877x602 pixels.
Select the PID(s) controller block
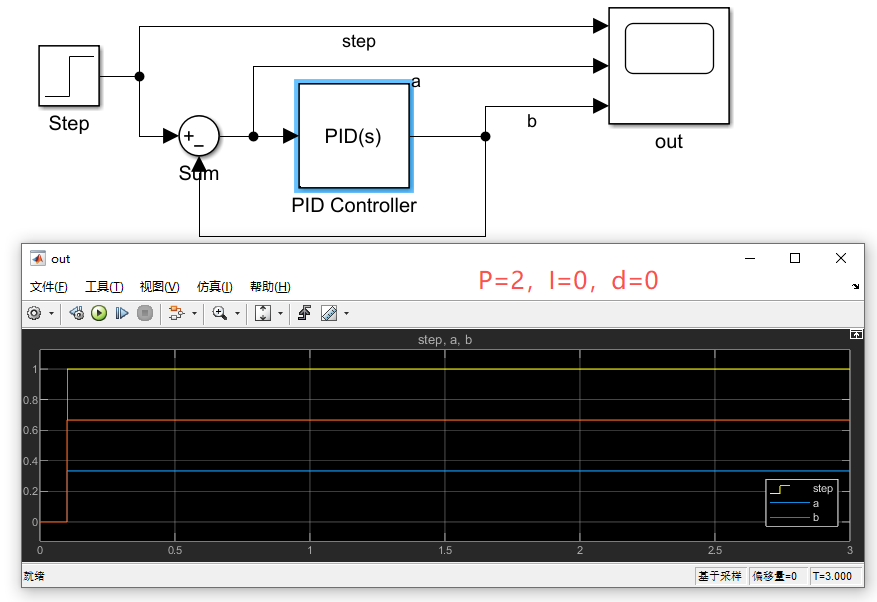click(354, 136)
